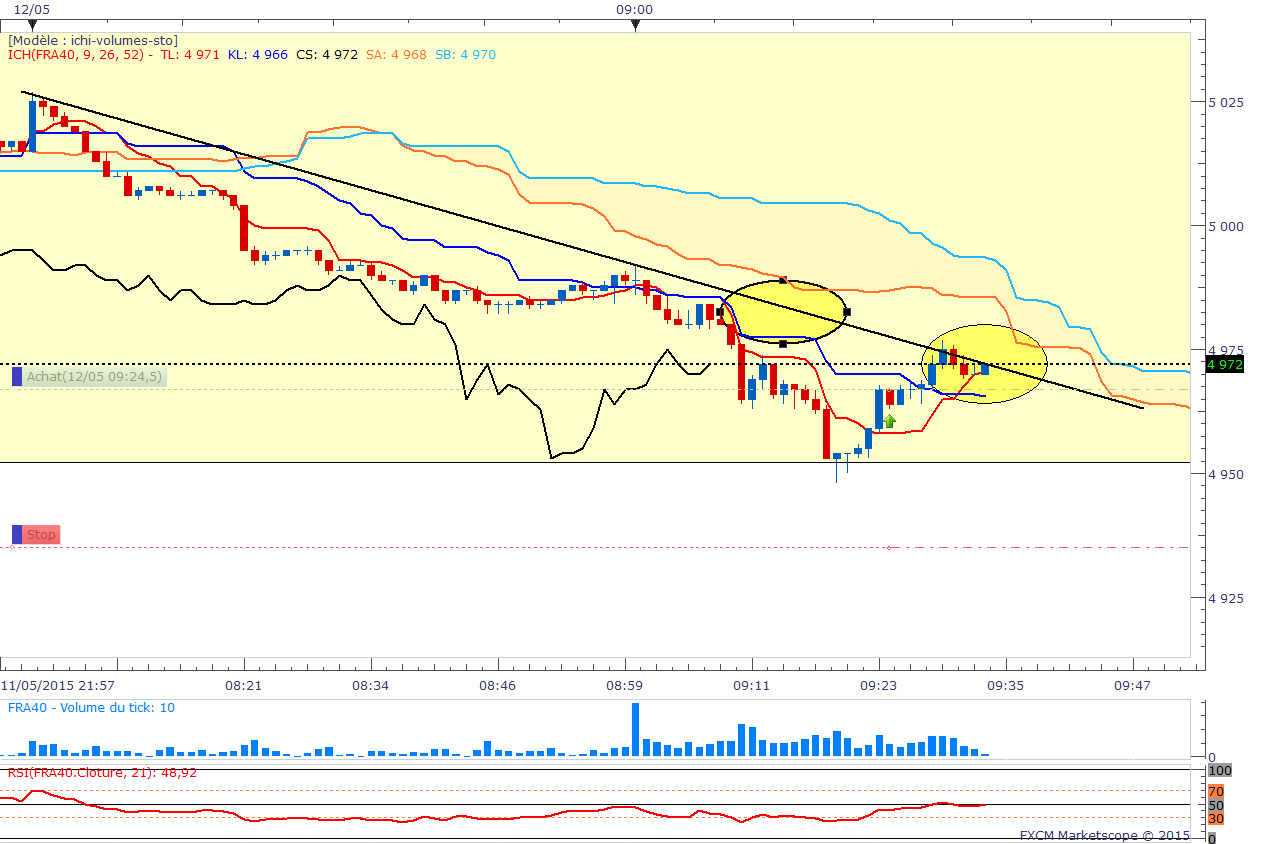Click the RSI(FRA40.Cloture, 21) indicator label

click(x=102, y=772)
